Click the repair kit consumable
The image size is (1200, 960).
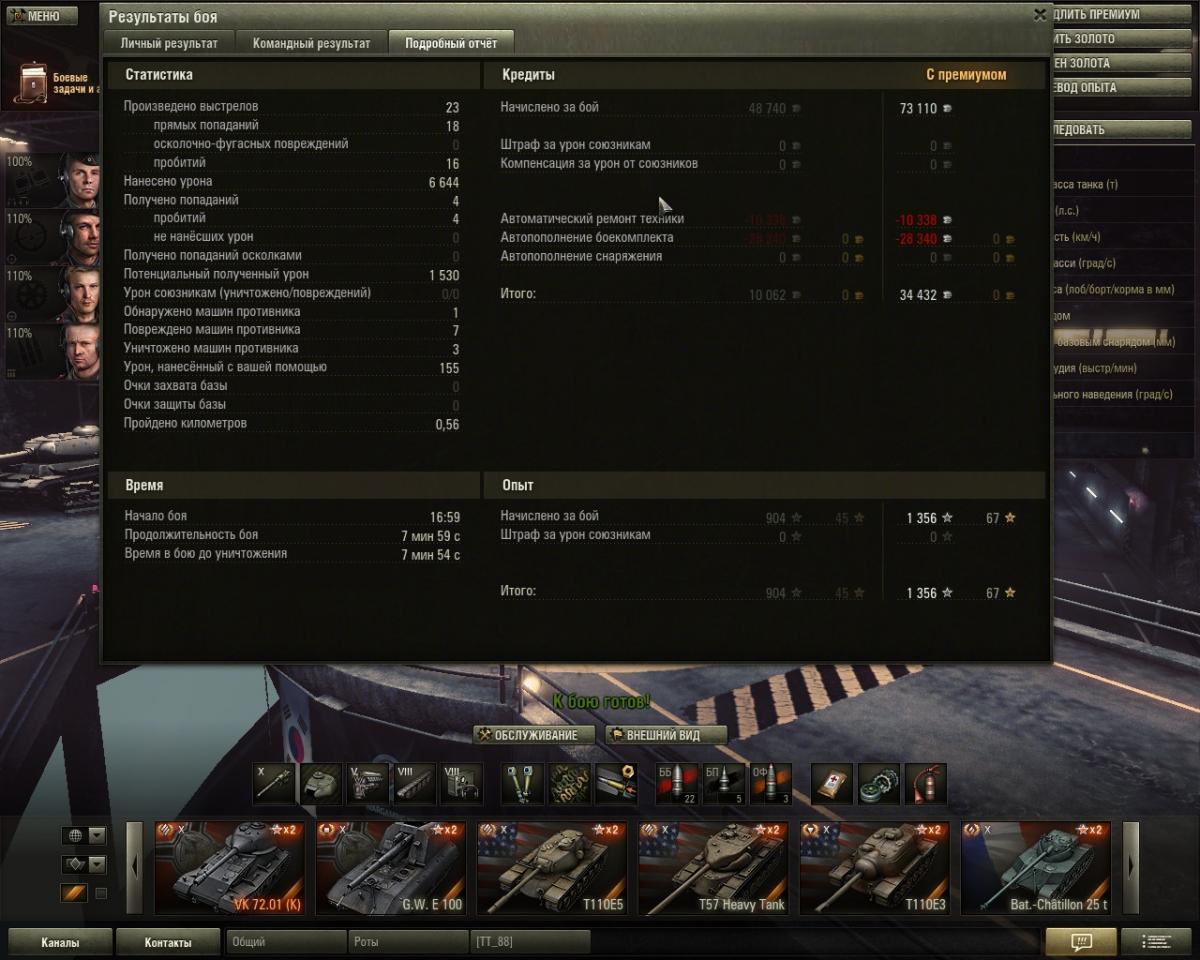click(x=879, y=784)
